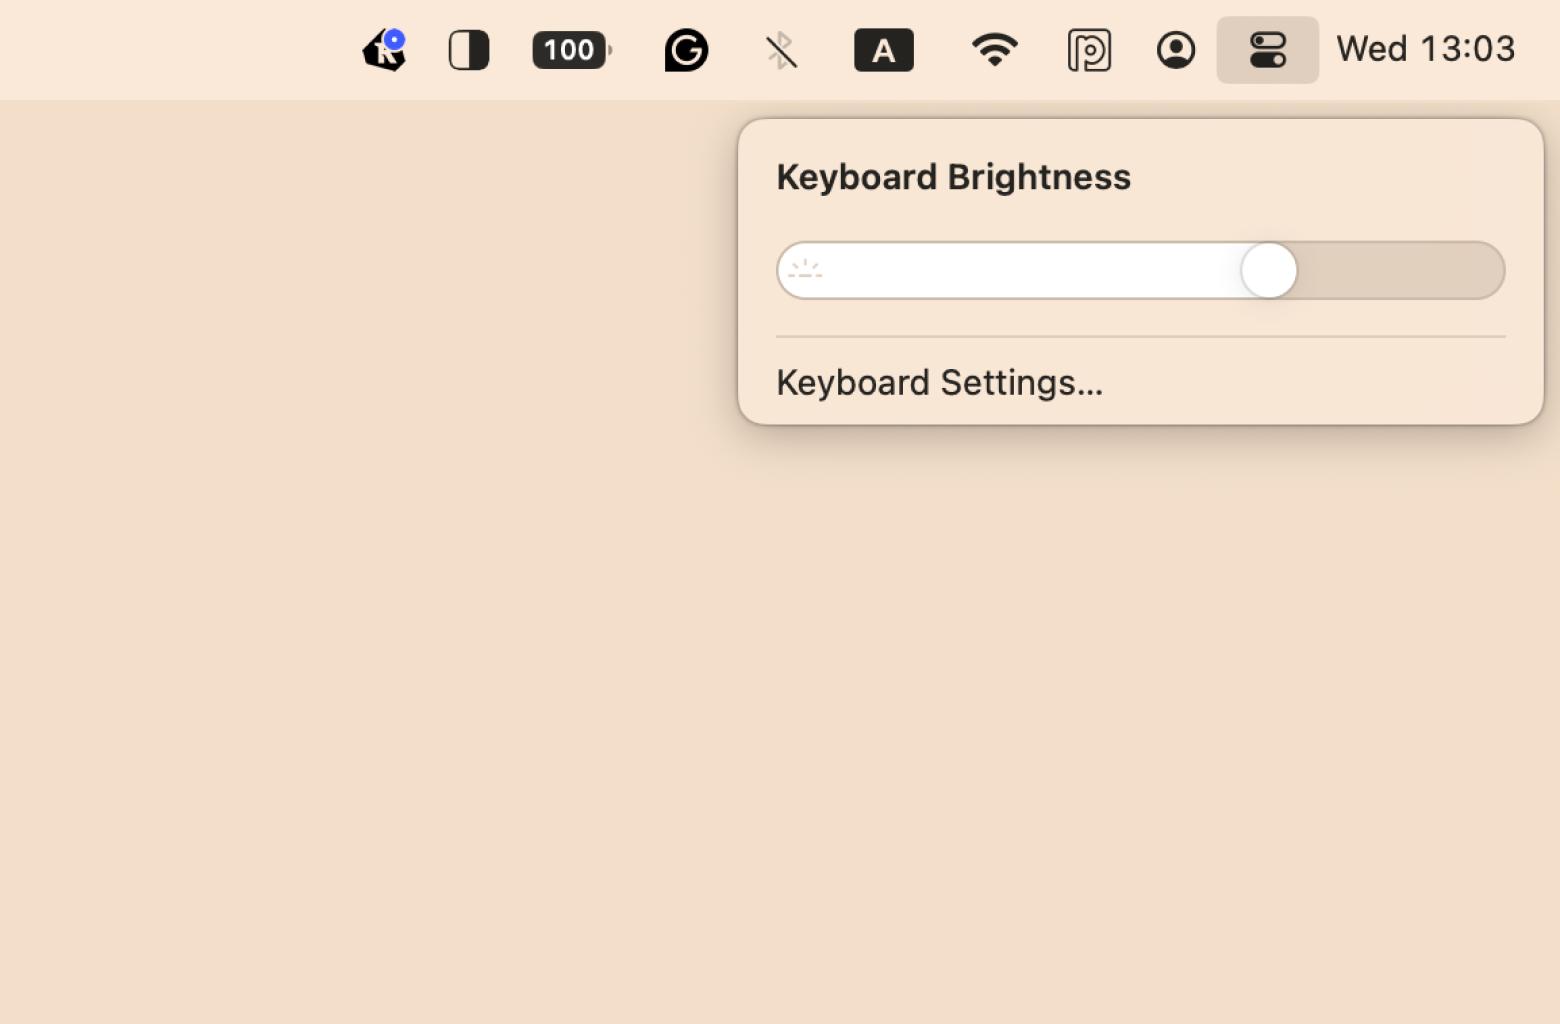
Task: Open the user account icon menu
Action: point(1176,50)
